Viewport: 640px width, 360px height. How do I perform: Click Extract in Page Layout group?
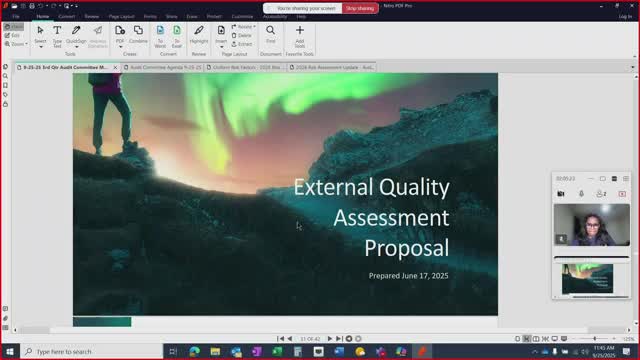pos(242,44)
